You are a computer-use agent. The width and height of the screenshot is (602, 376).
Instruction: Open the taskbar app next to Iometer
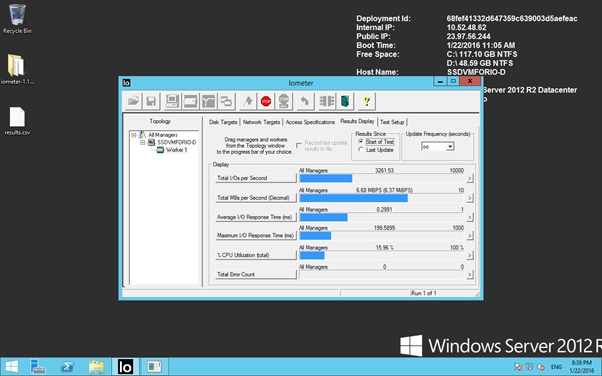pyautogui.click(x=155, y=367)
